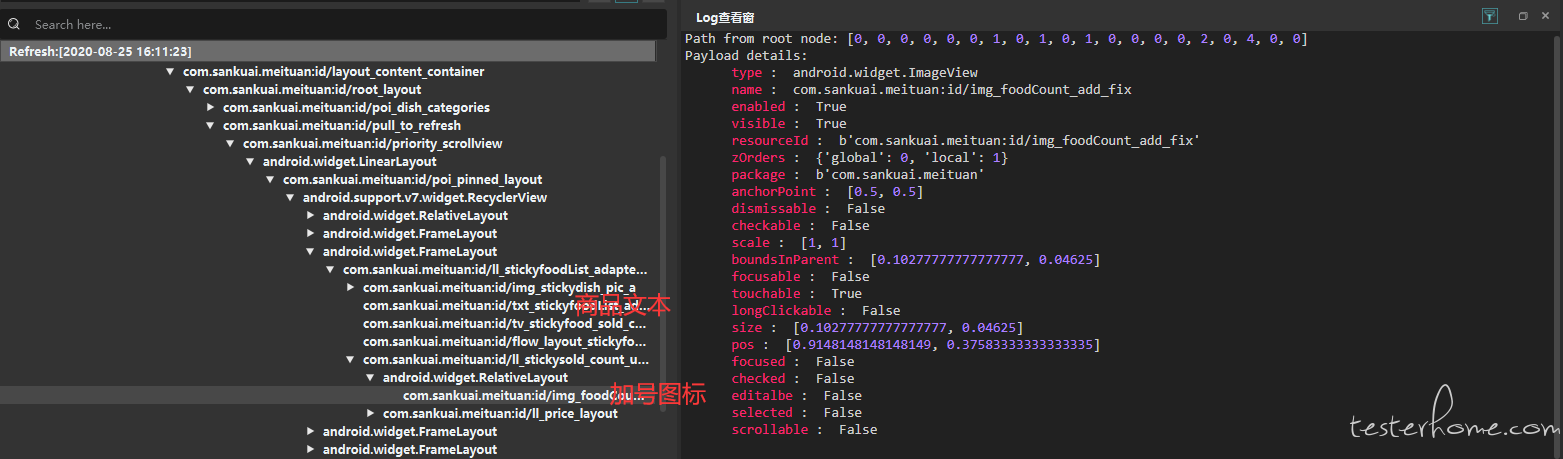Collapse the poi_pinned_layout node arrow

[271, 180]
